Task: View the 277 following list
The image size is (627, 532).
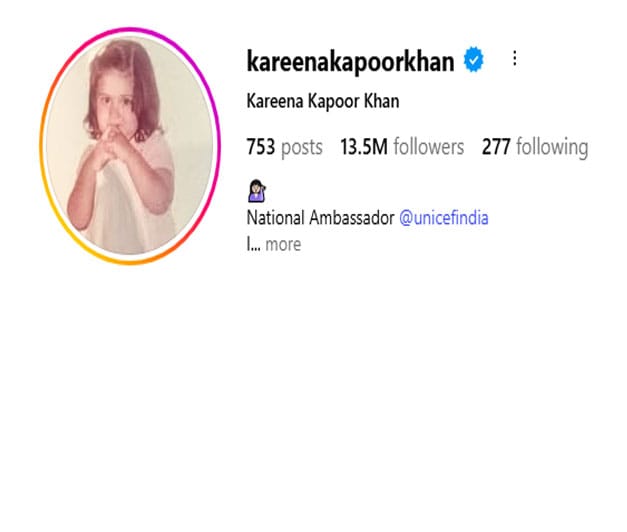Action: click(535, 146)
